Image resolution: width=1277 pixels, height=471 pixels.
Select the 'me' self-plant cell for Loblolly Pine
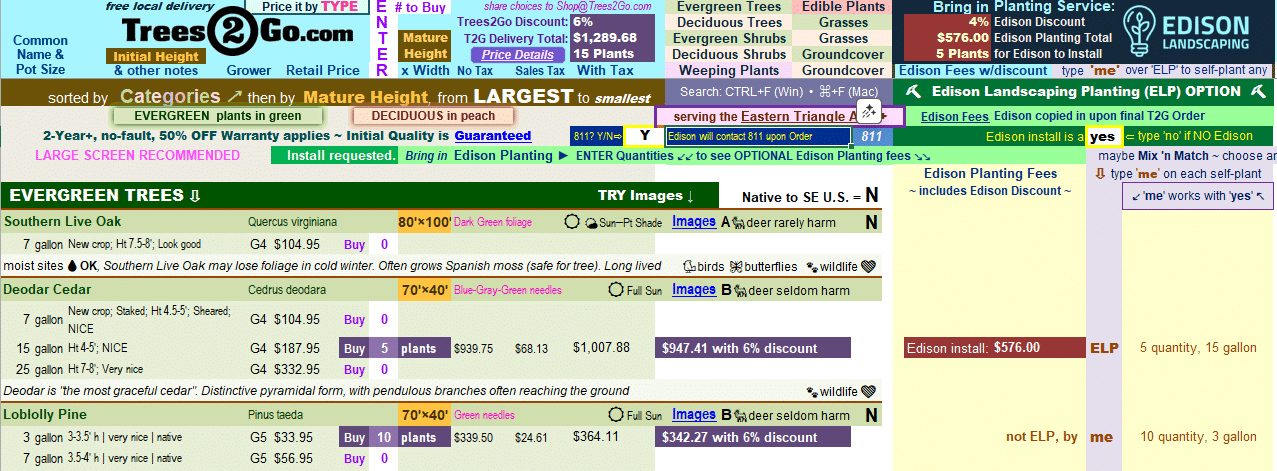coord(1101,437)
